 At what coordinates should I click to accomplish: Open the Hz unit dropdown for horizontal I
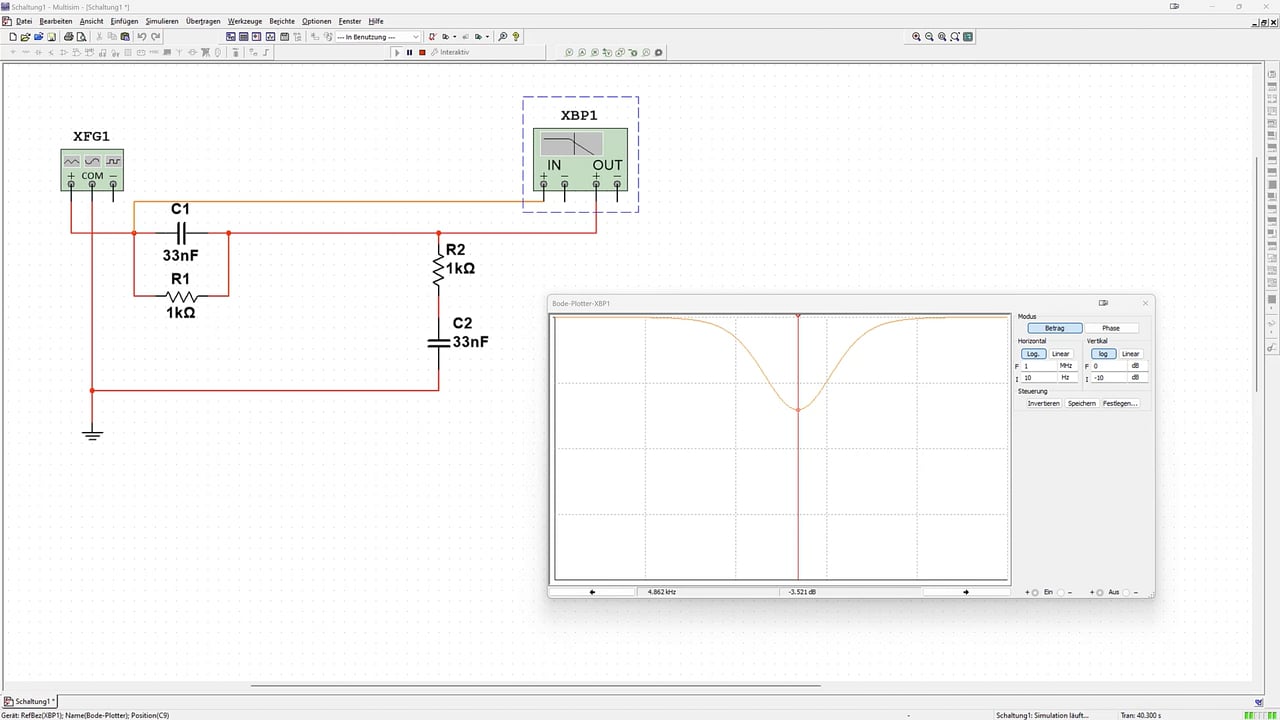point(1067,378)
